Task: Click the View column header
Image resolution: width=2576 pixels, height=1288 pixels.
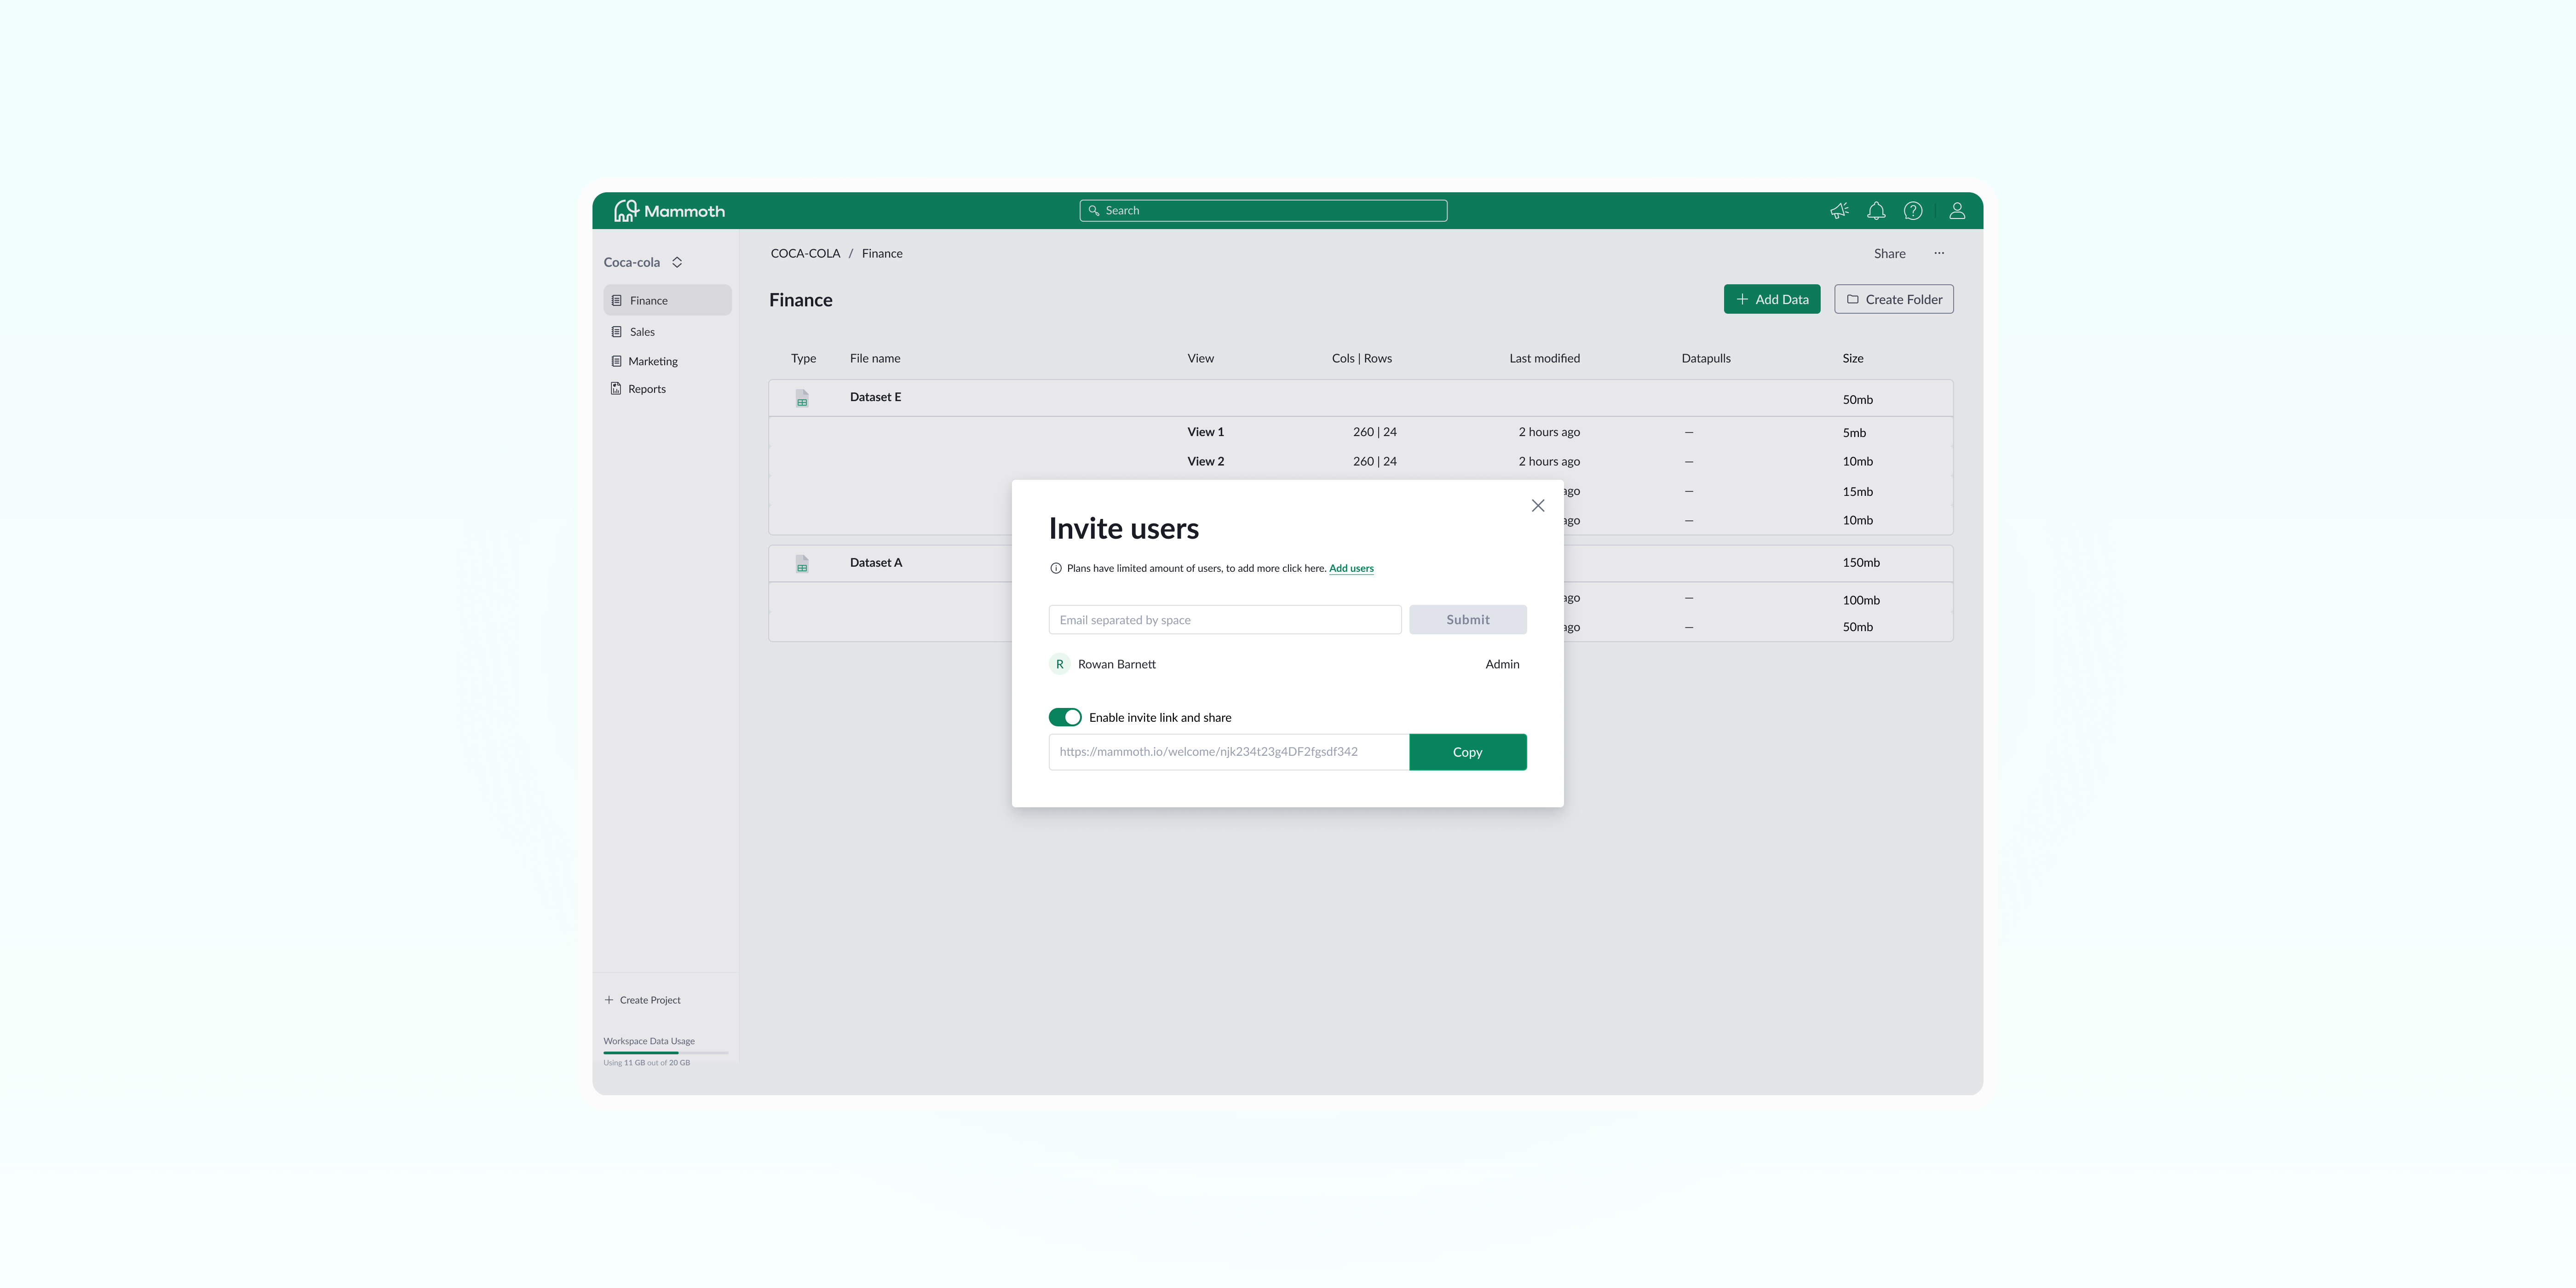Action: point(1200,358)
